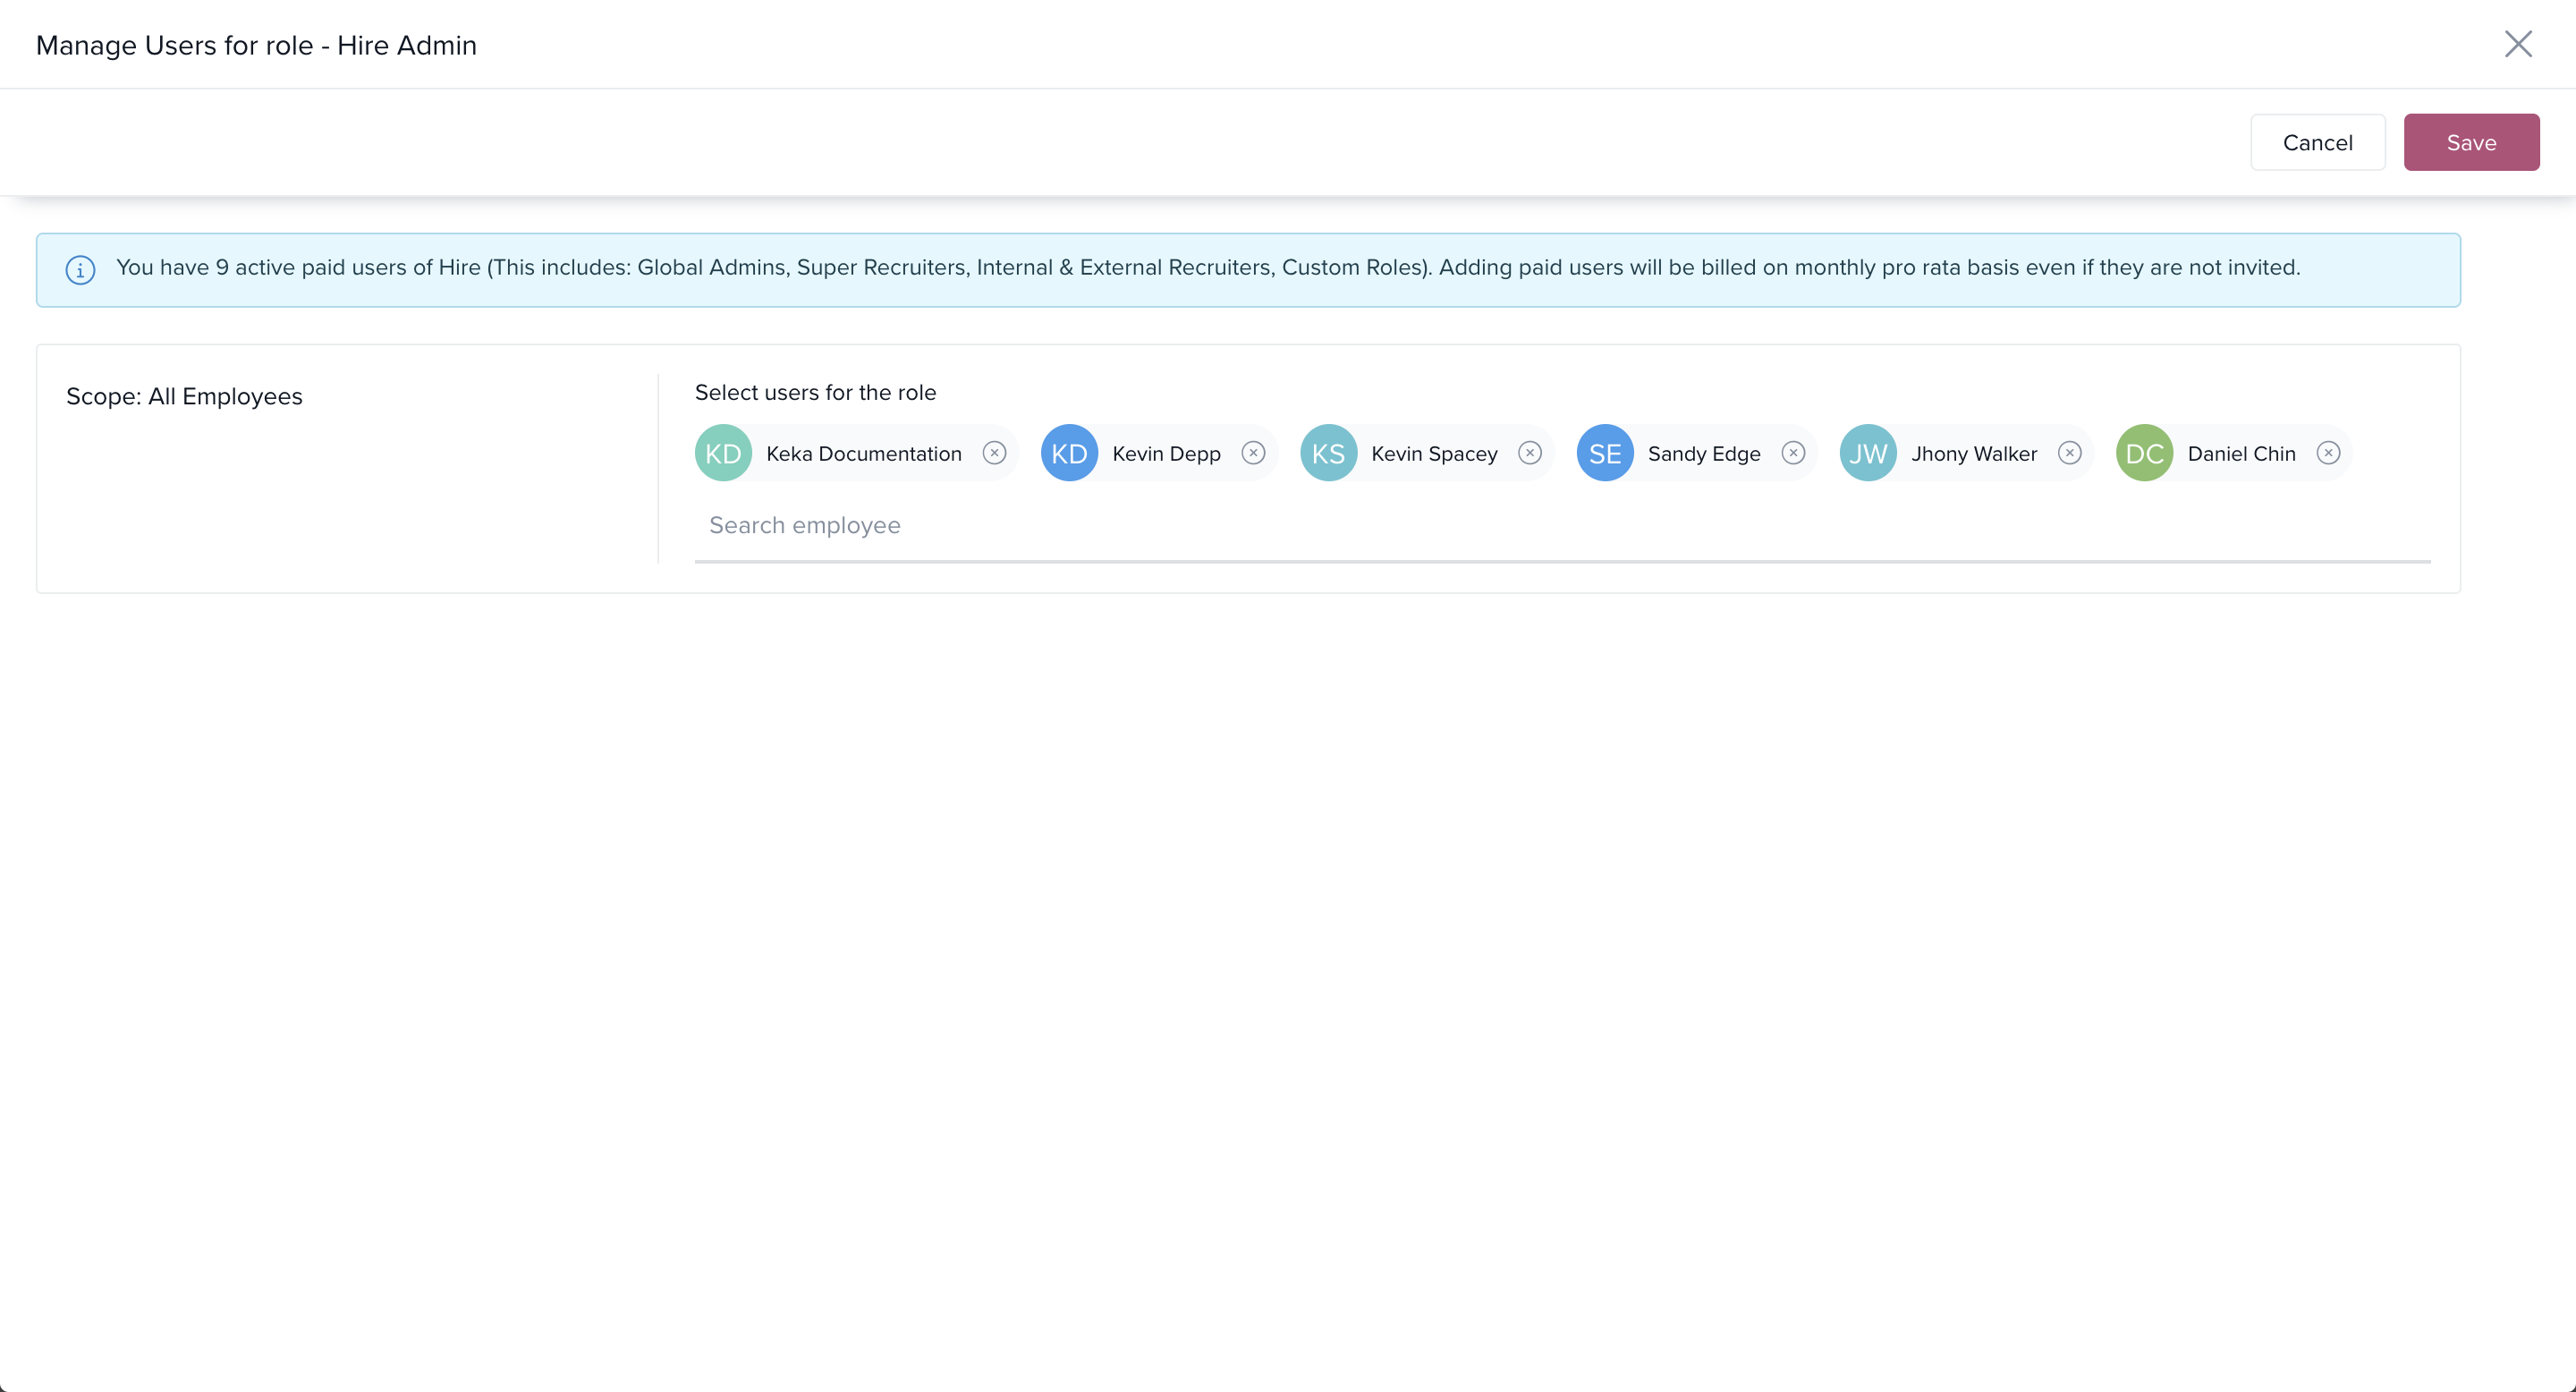
Task: Click the paid users billing notice text
Action: [1207, 267]
